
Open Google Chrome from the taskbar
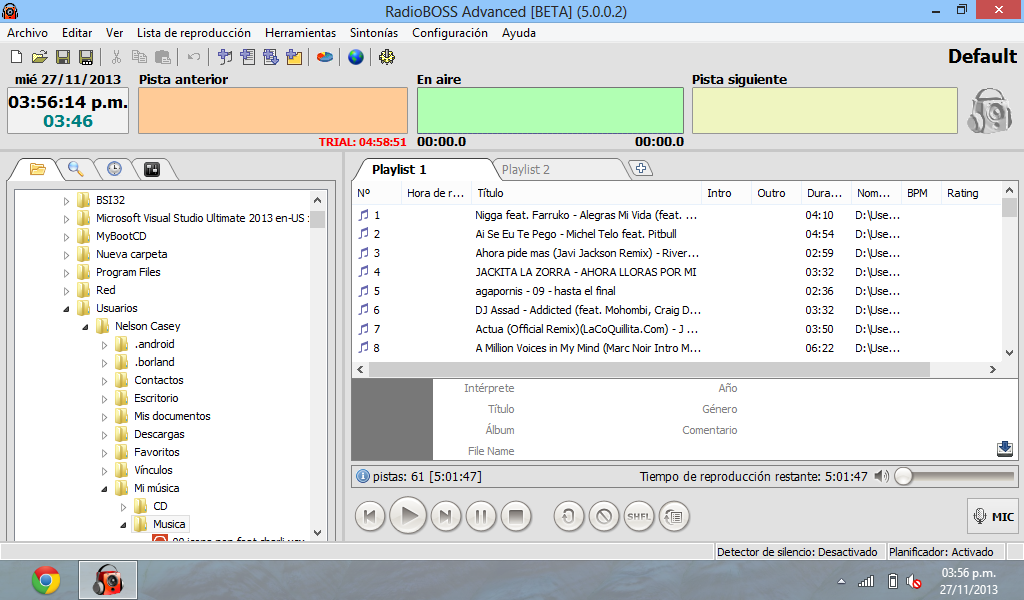pyautogui.click(x=46, y=580)
